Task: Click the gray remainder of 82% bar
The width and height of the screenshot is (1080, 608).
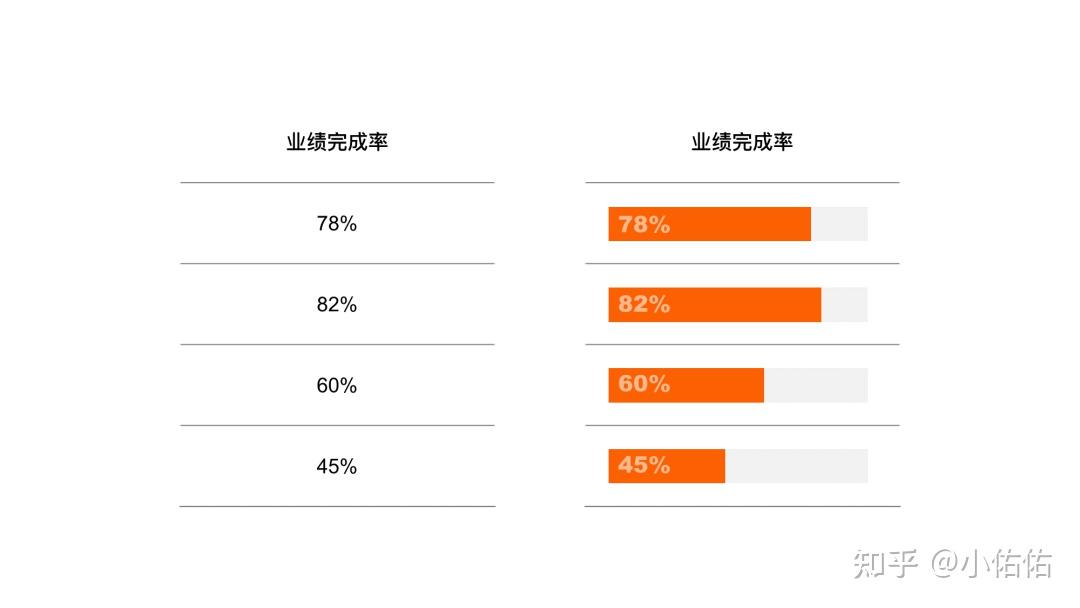Action: 844,304
